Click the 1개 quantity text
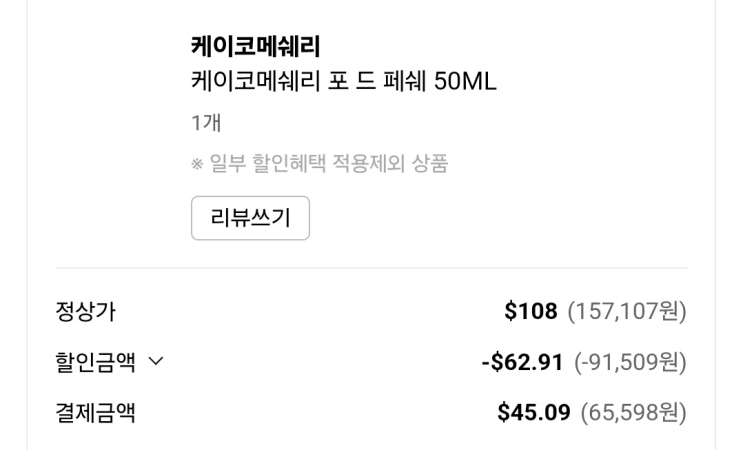The height and width of the screenshot is (450, 743). pos(205,124)
